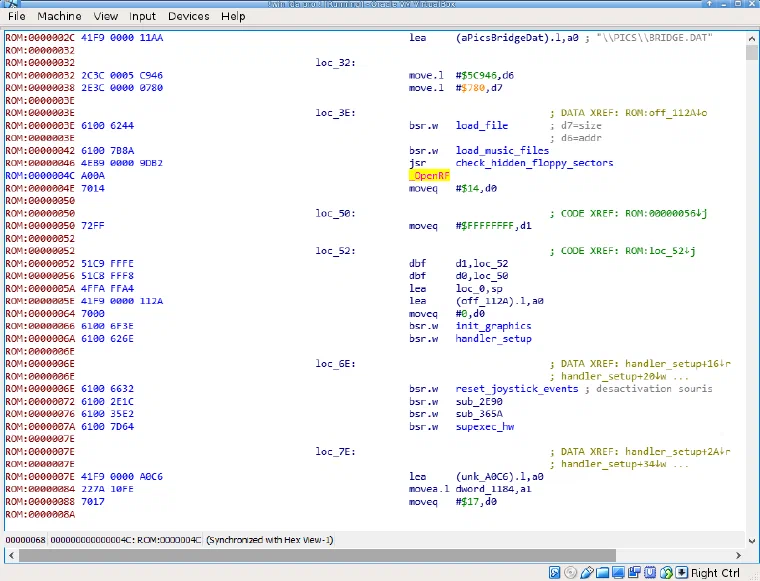Click the horizontal scrollbar left arrow

(12, 555)
